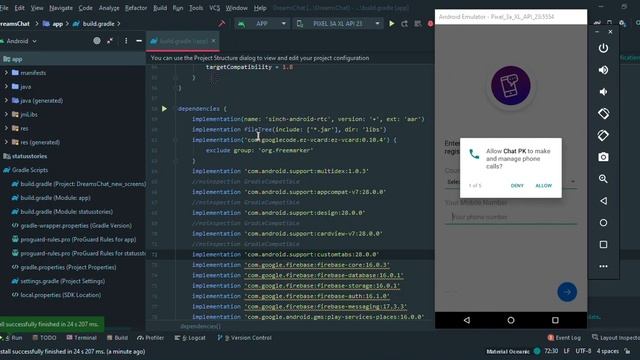Click DENY in the permission dialog
This screenshot has width=640, height=360.
coord(517,186)
